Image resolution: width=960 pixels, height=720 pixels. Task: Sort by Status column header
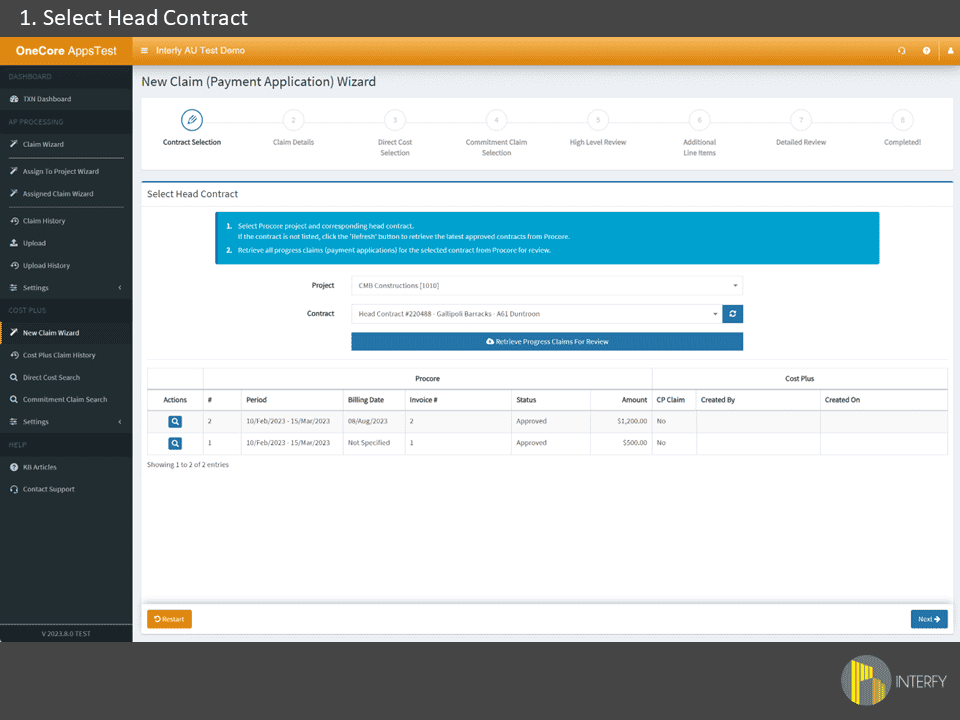pos(551,400)
